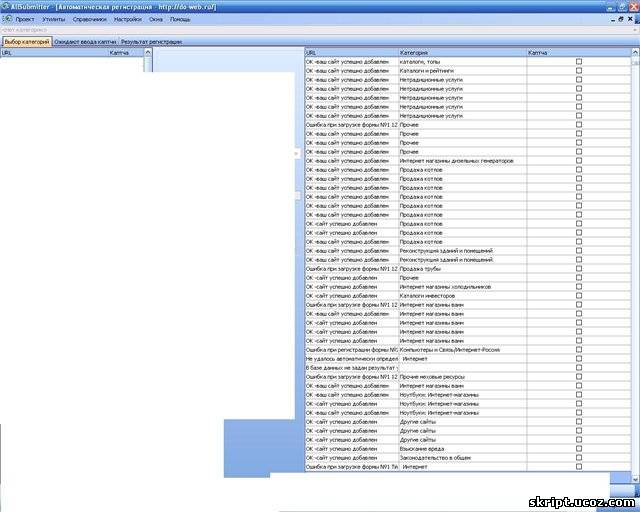Enable checkbox in 'Интернет магазины дизельных генераторов' row

tap(579, 161)
